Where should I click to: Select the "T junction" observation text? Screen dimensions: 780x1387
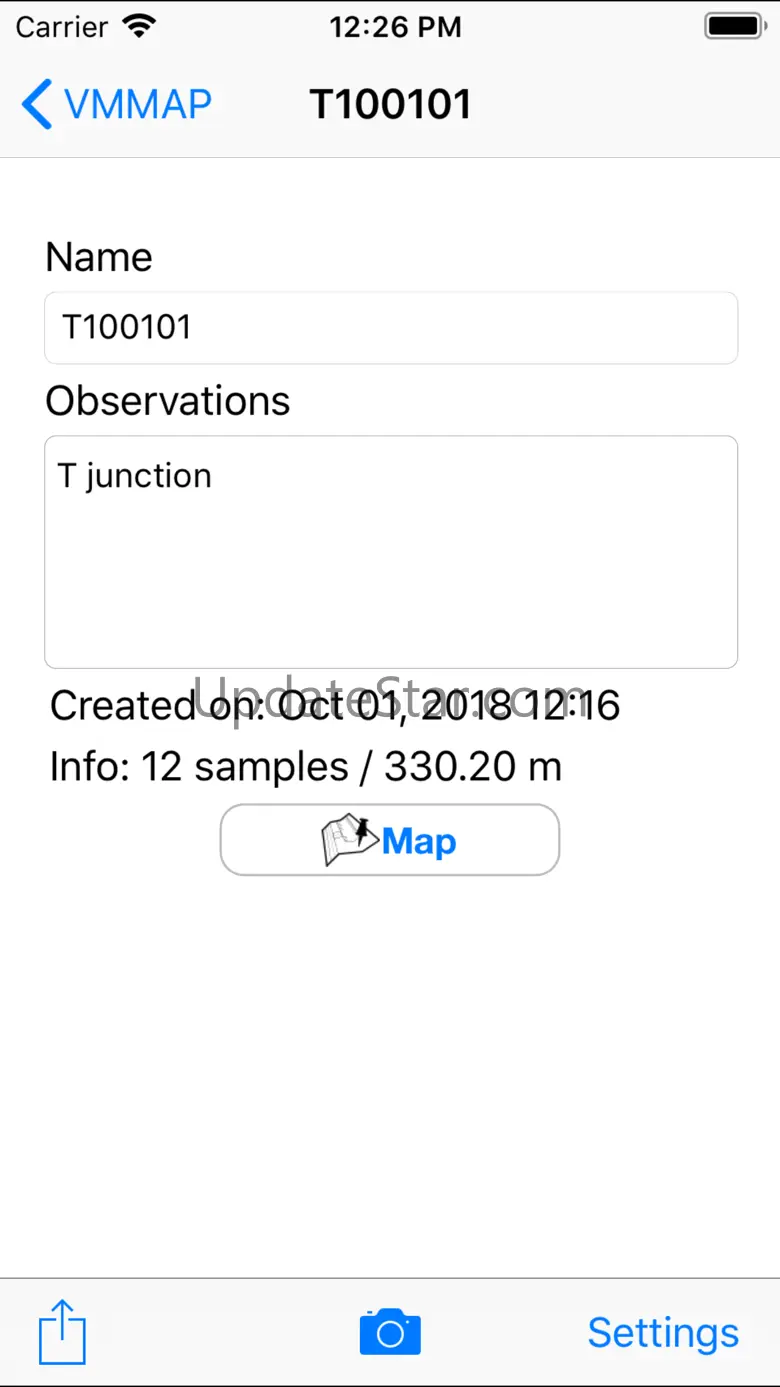coord(135,476)
